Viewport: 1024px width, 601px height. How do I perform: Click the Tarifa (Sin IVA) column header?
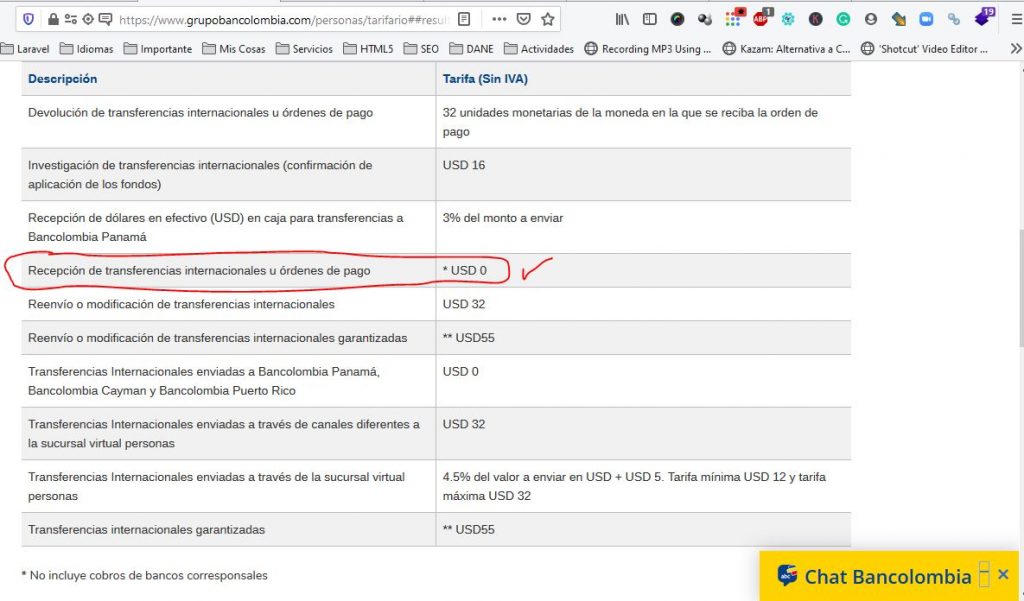[485, 78]
